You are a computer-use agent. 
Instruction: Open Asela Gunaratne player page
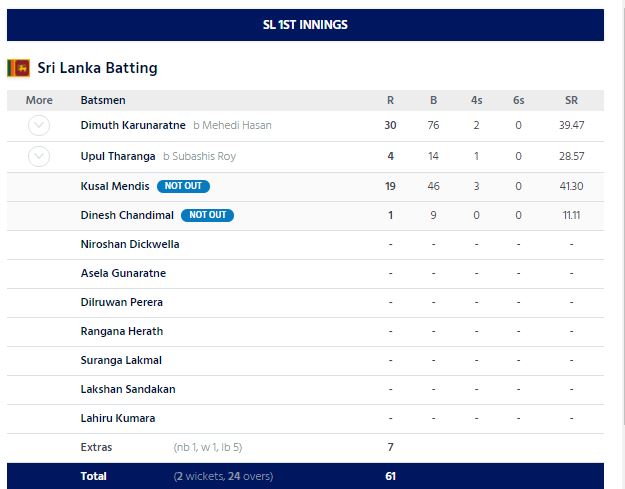(123, 273)
